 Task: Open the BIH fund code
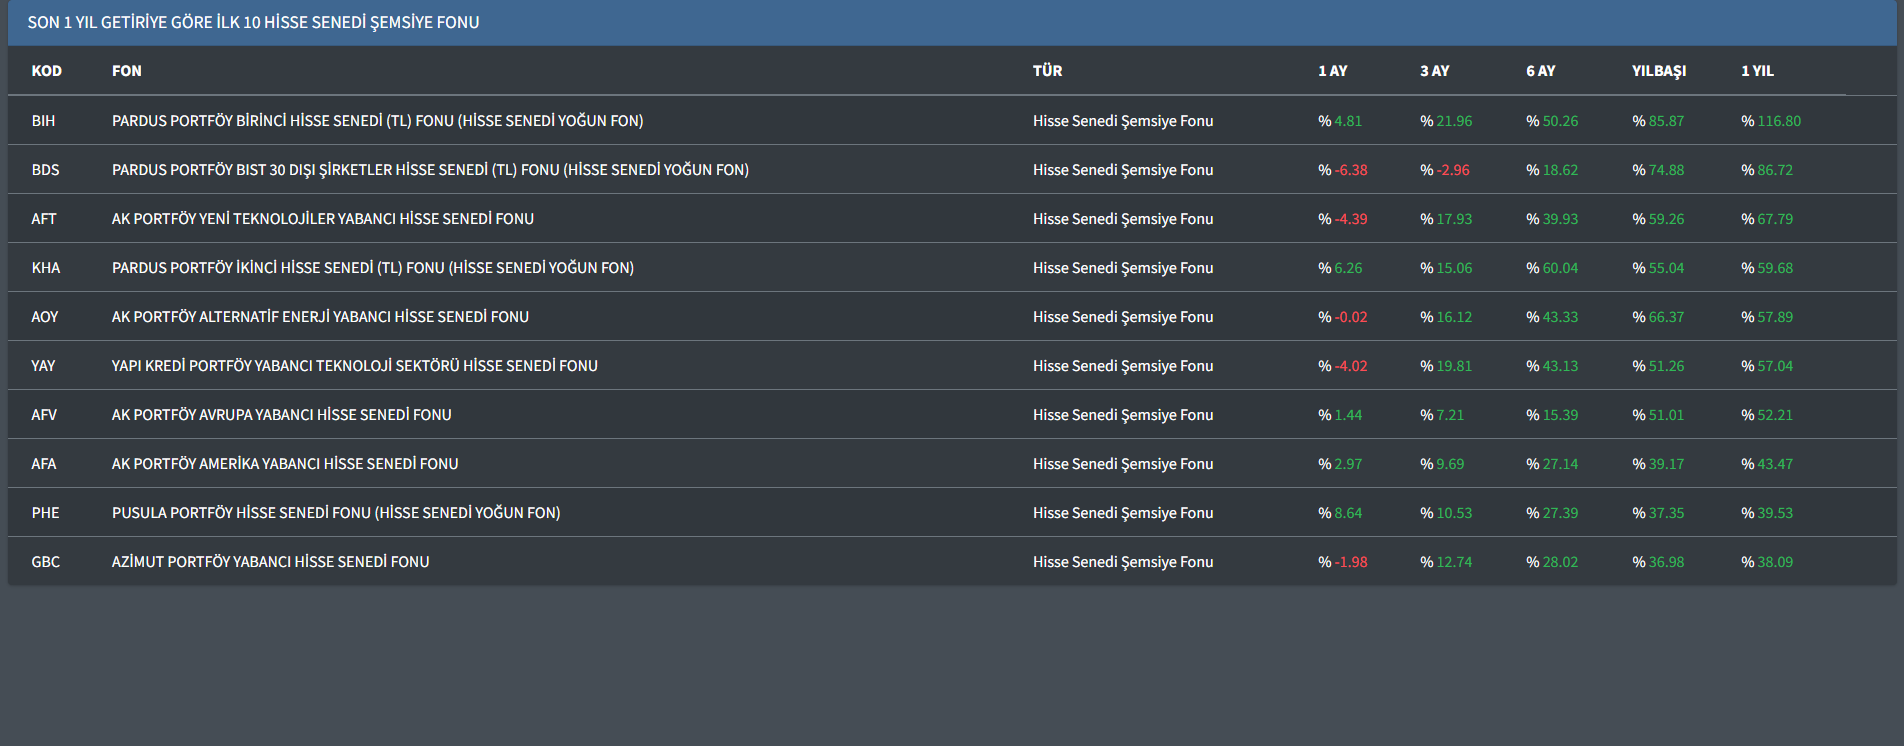tap(43, 121)
